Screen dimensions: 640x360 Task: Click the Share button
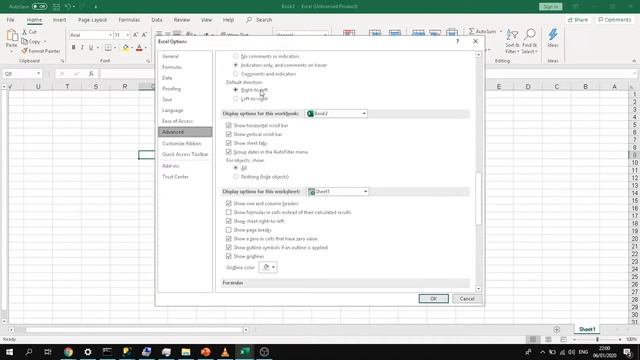pos(578,20)
